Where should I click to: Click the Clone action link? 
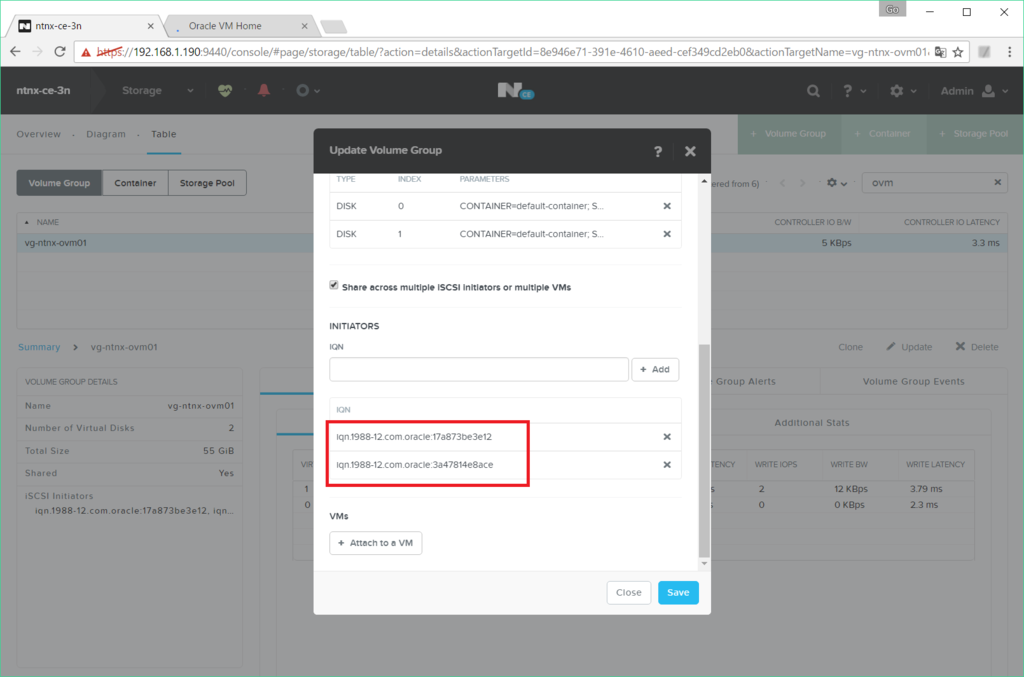[x=850, y=347]
